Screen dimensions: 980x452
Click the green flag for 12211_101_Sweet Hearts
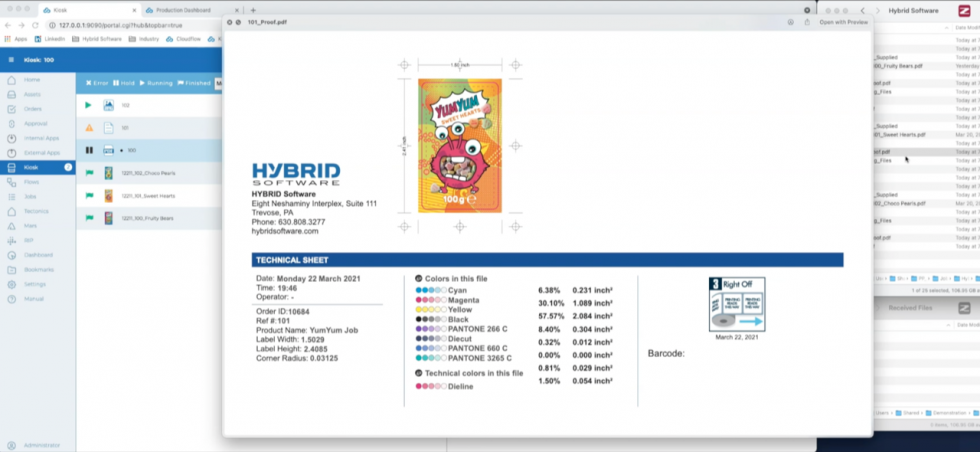pos(89,196)
